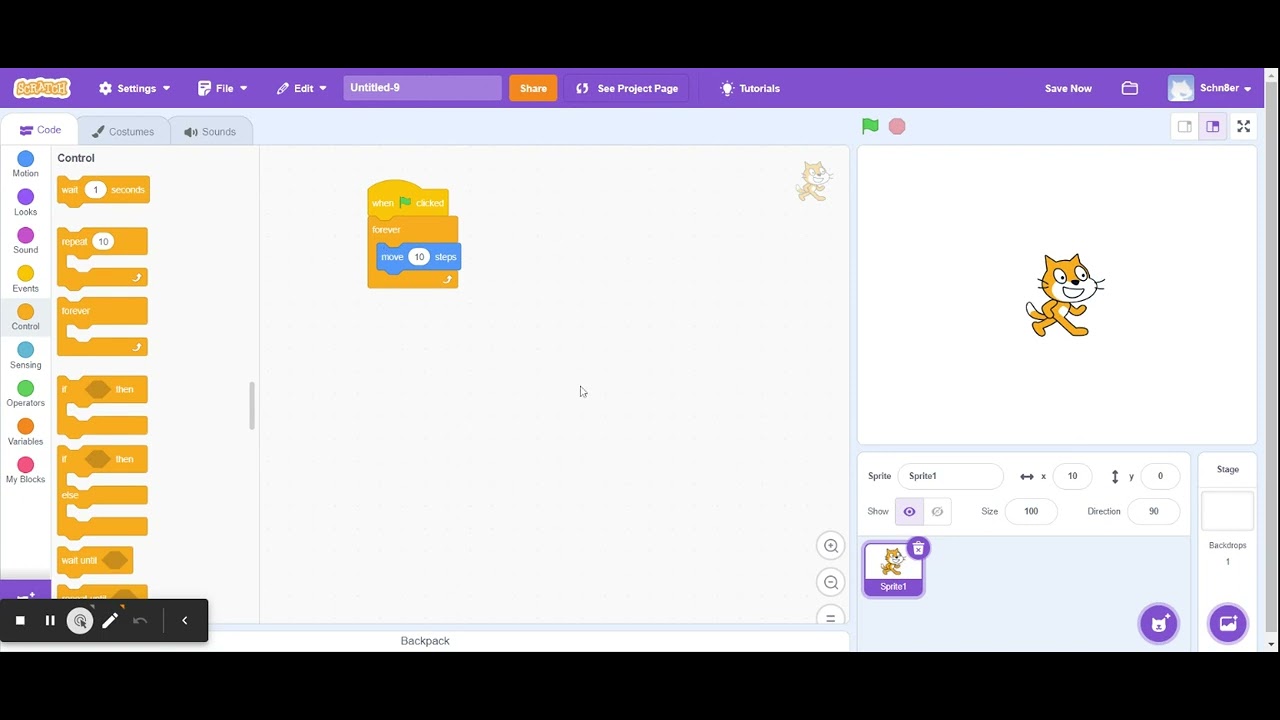Click the red stop sign
1280x720 pixels.
click(897, 126)
